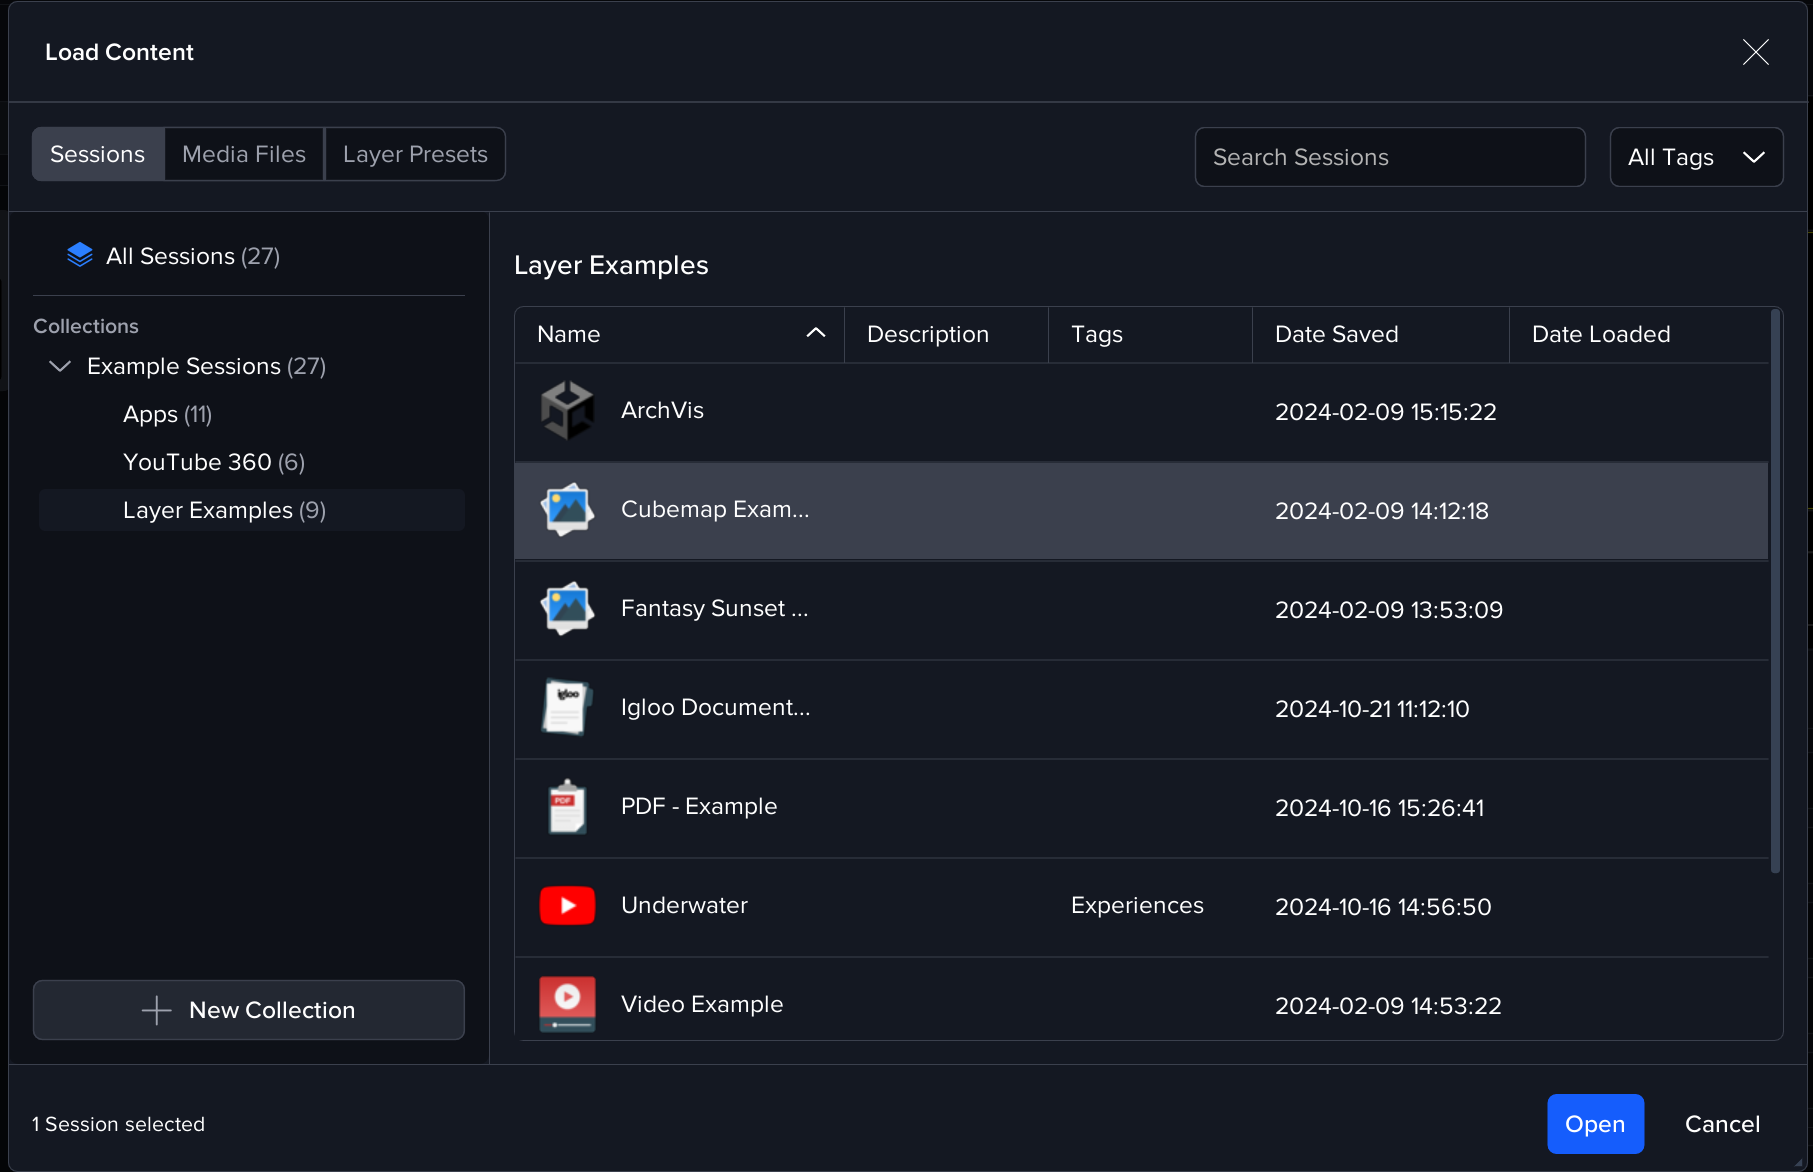Viewport: 1813px width, 1172px height.
Task: Select the Apps collection
Action: tap(167, 414)
